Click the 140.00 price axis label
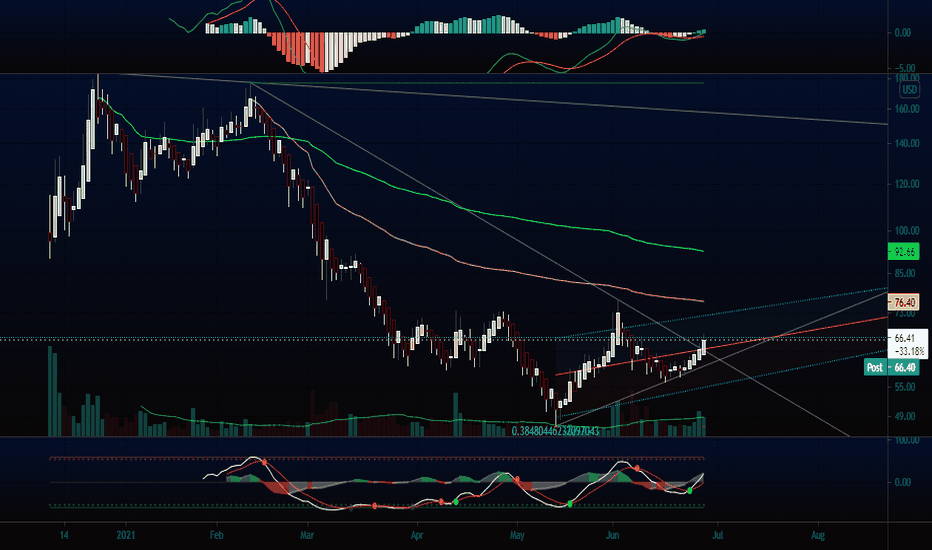Image resolution: width=932 pixels, height=550 pixels. pyautogui.click(x=906, y=143)
